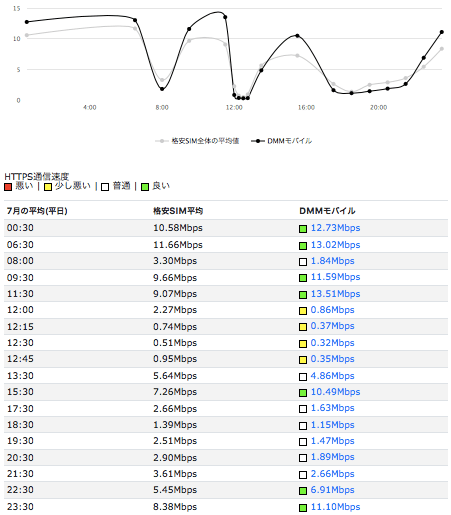Click the yellow 少し悪い legend swatch
Image resolution: width=451 pixels, height=515 pixels.
tap(48, 187)
